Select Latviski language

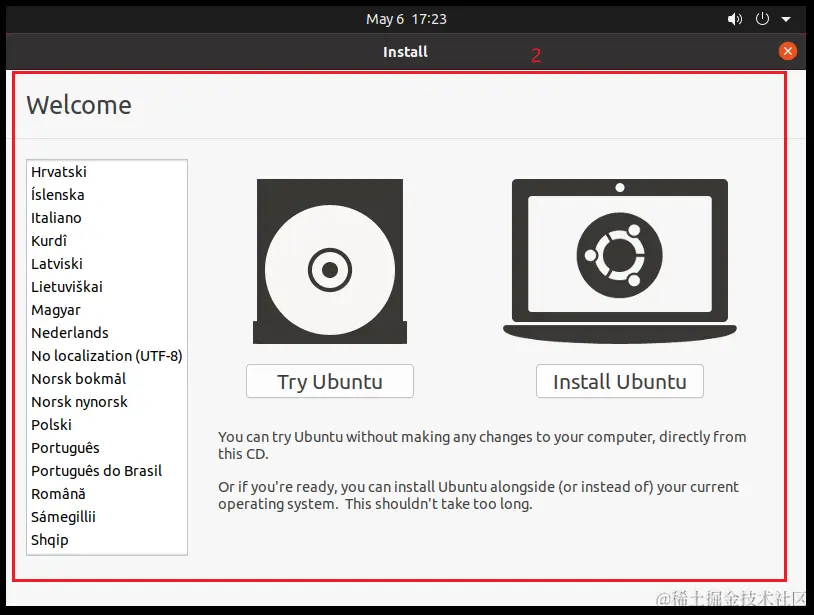tap(107, 264)
